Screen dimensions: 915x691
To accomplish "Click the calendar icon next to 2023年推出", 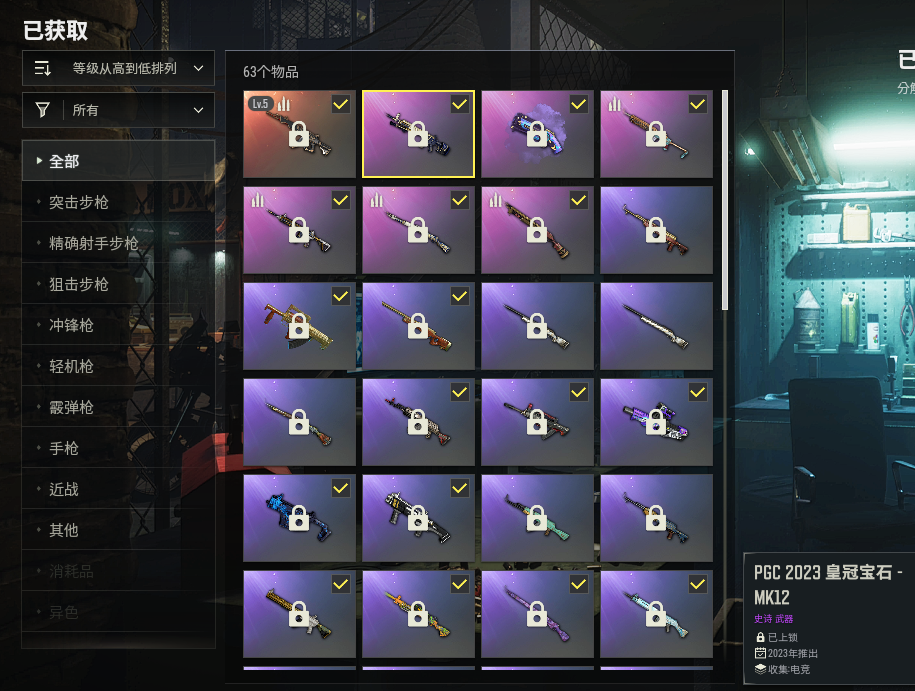I will [760, 653].
